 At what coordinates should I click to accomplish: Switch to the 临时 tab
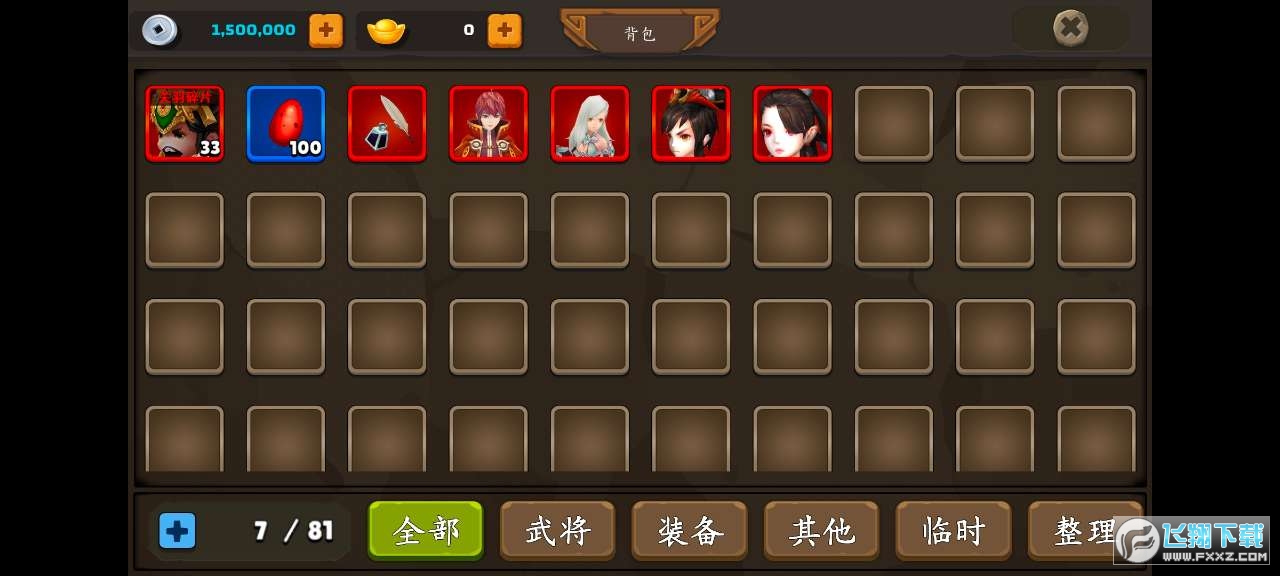click(x=954, y=530)
